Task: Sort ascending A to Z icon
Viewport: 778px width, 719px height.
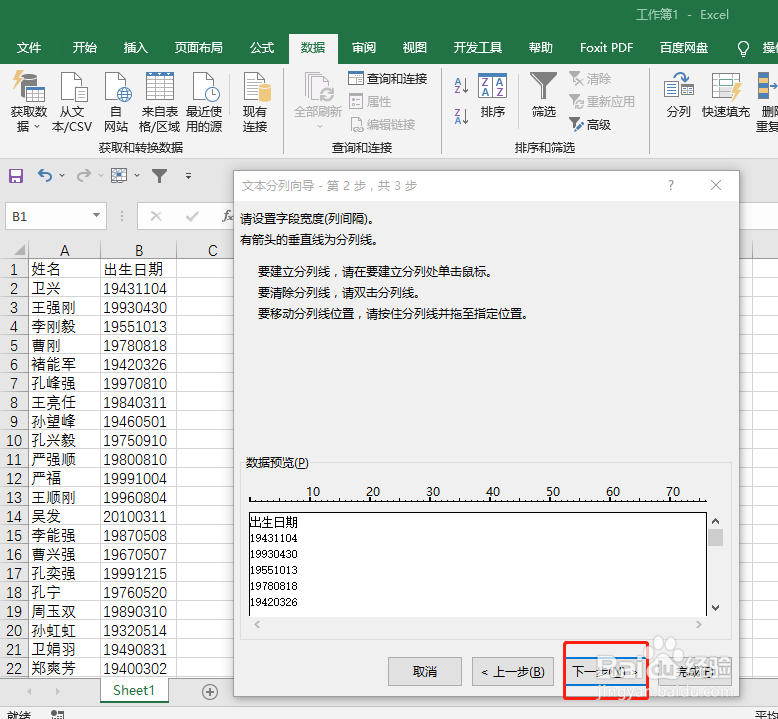Action: [461, 85]
